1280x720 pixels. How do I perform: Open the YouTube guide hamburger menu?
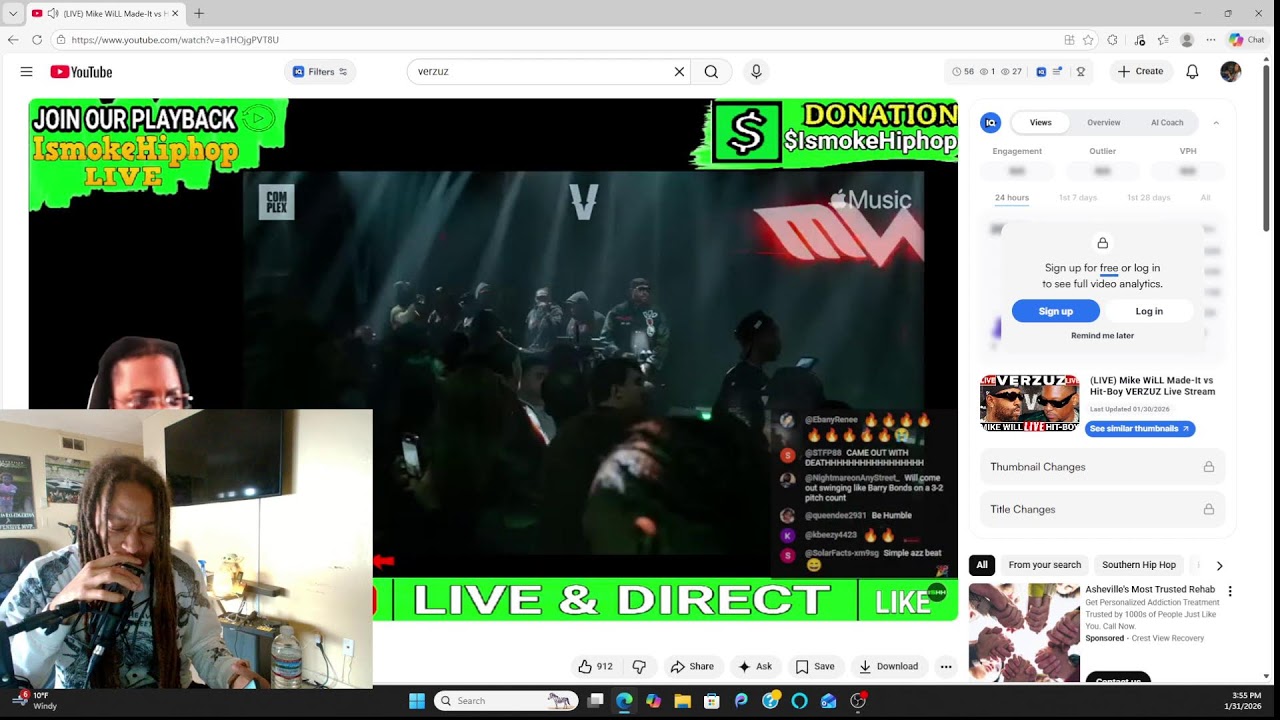tap(26, 72)
